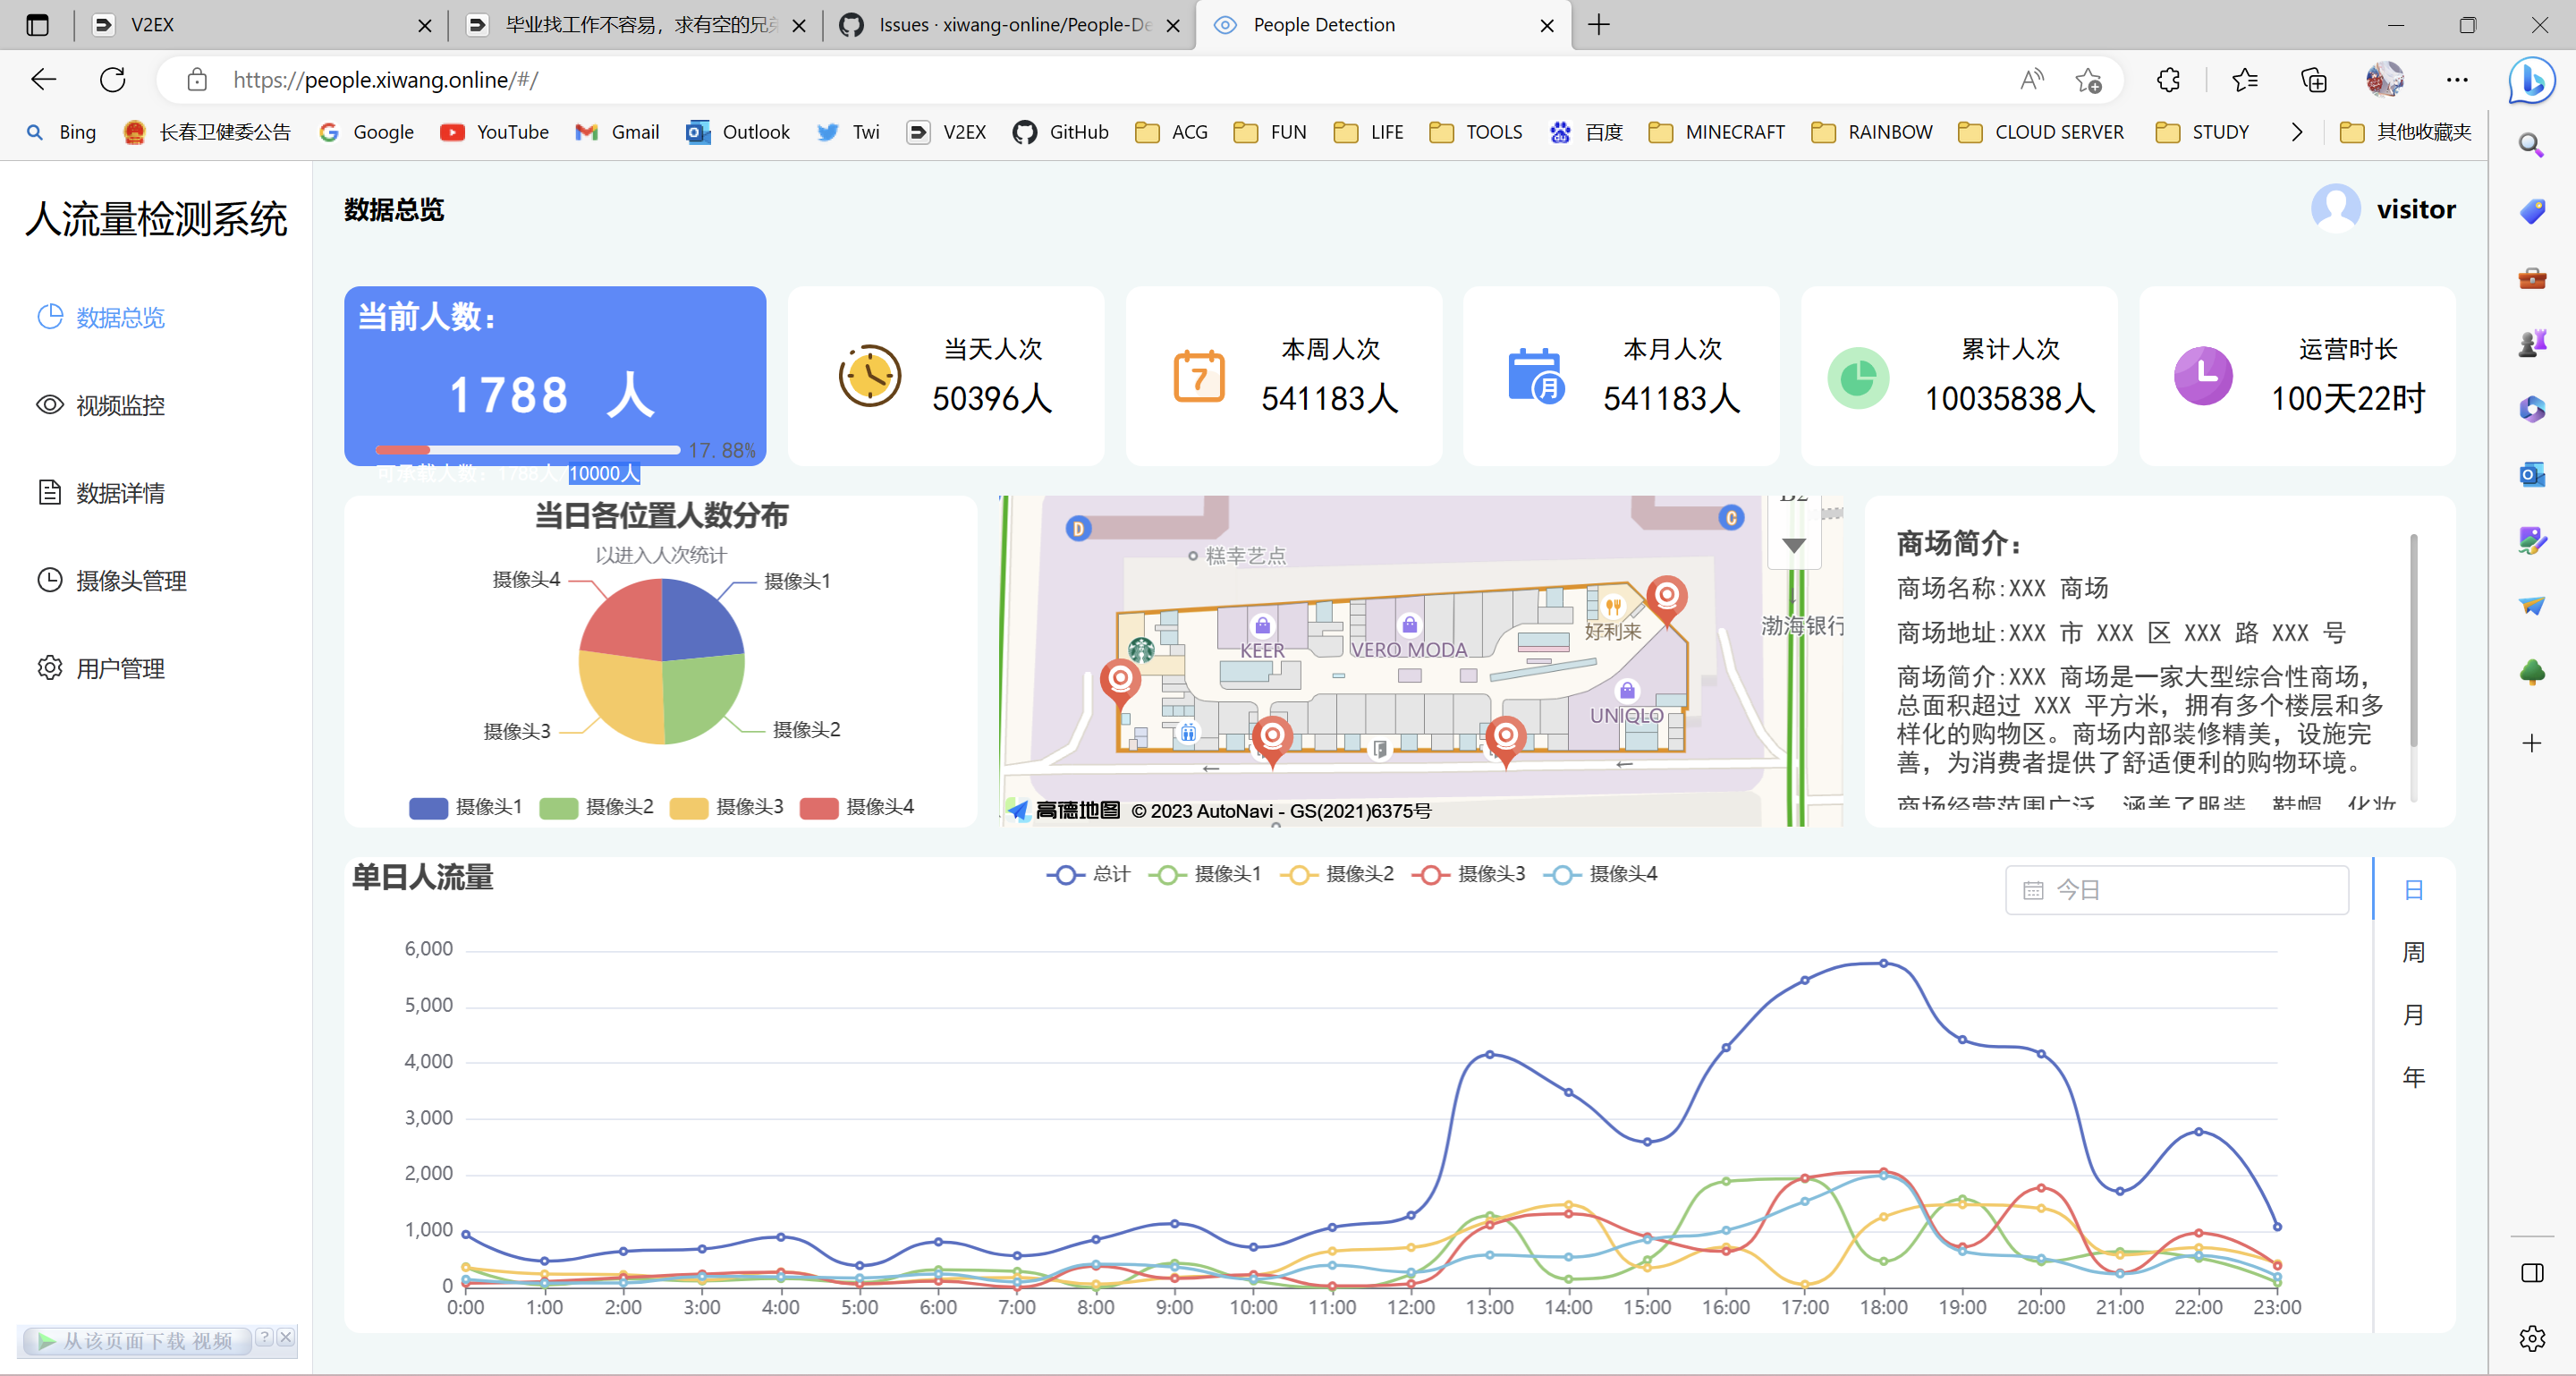Viewport: 2576px width, 1376px height.
Task: Switch to the 周 tab for weekly view
Action: click(x=2414, y=952)
